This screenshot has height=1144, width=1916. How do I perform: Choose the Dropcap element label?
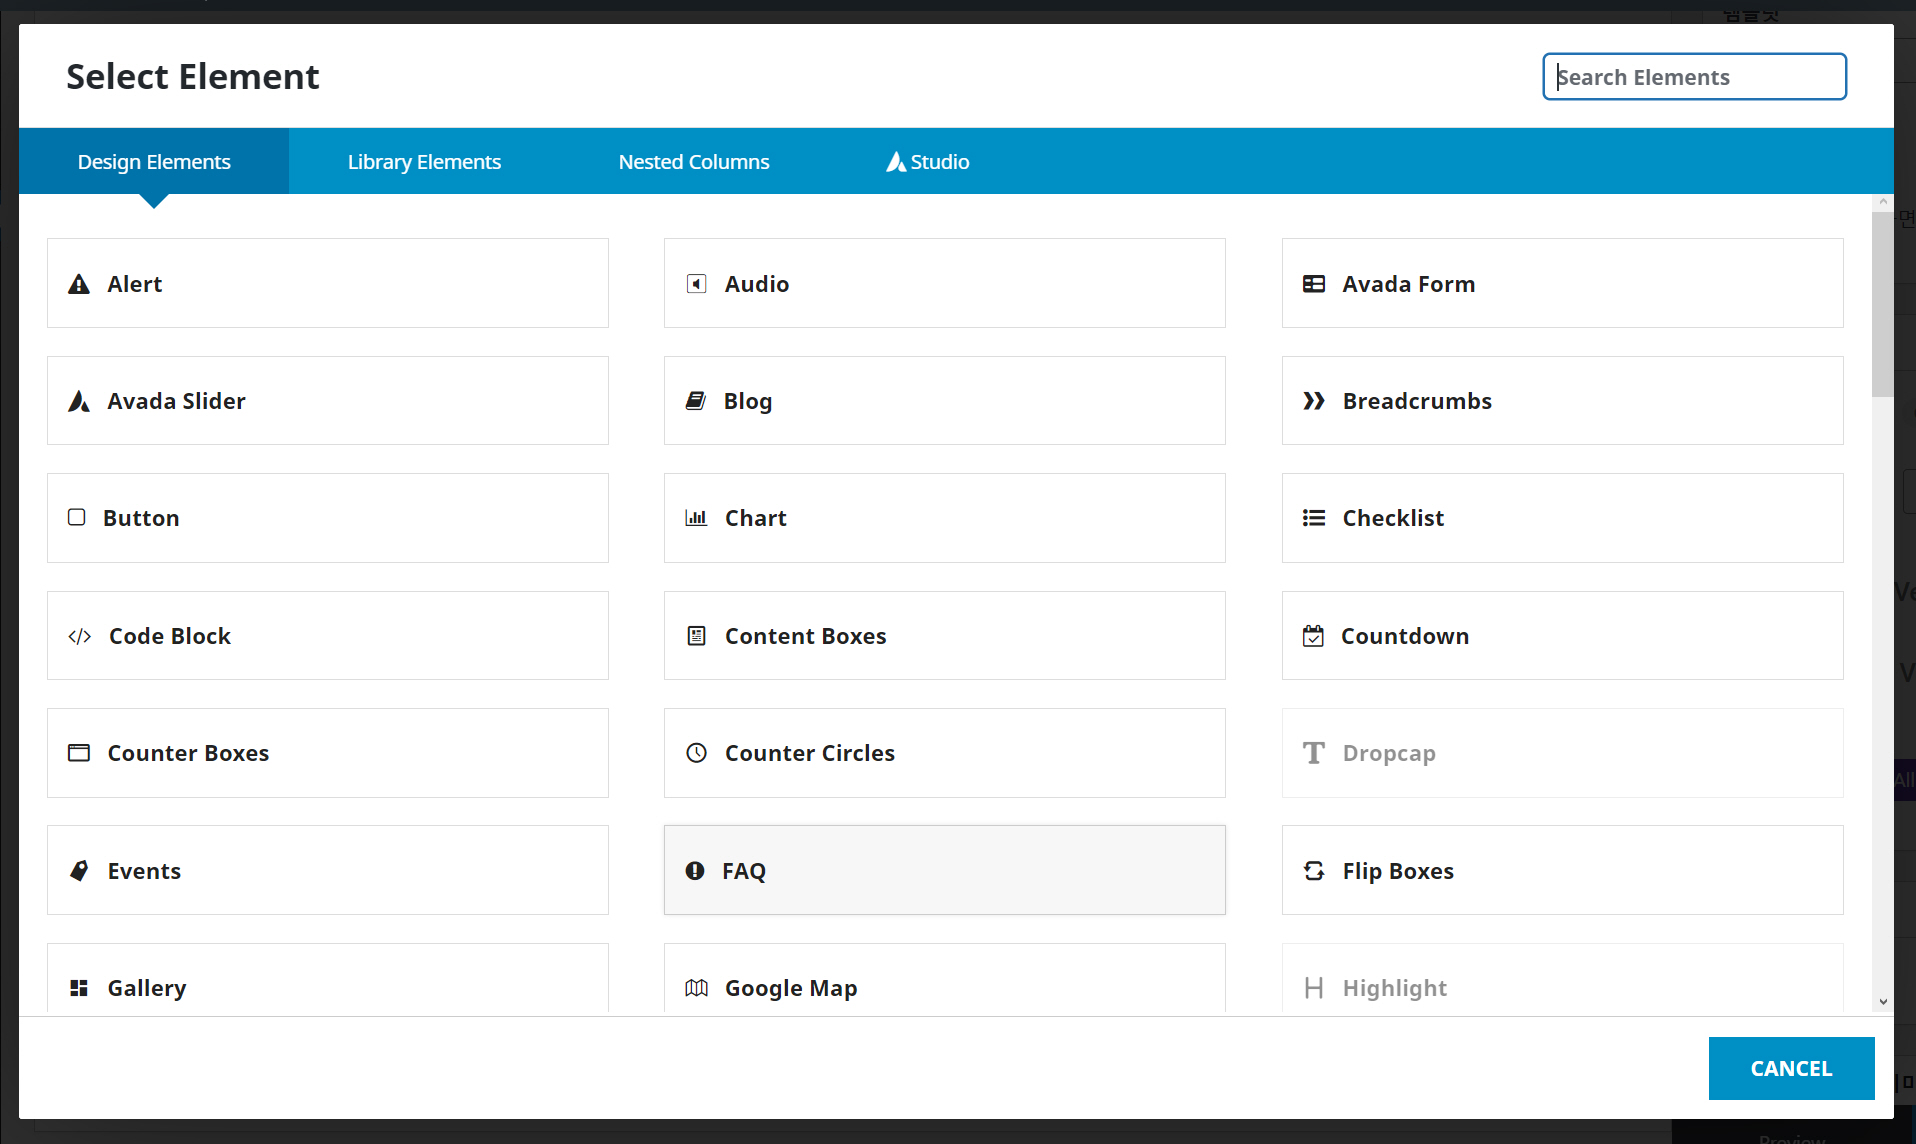click(1389, 753)
